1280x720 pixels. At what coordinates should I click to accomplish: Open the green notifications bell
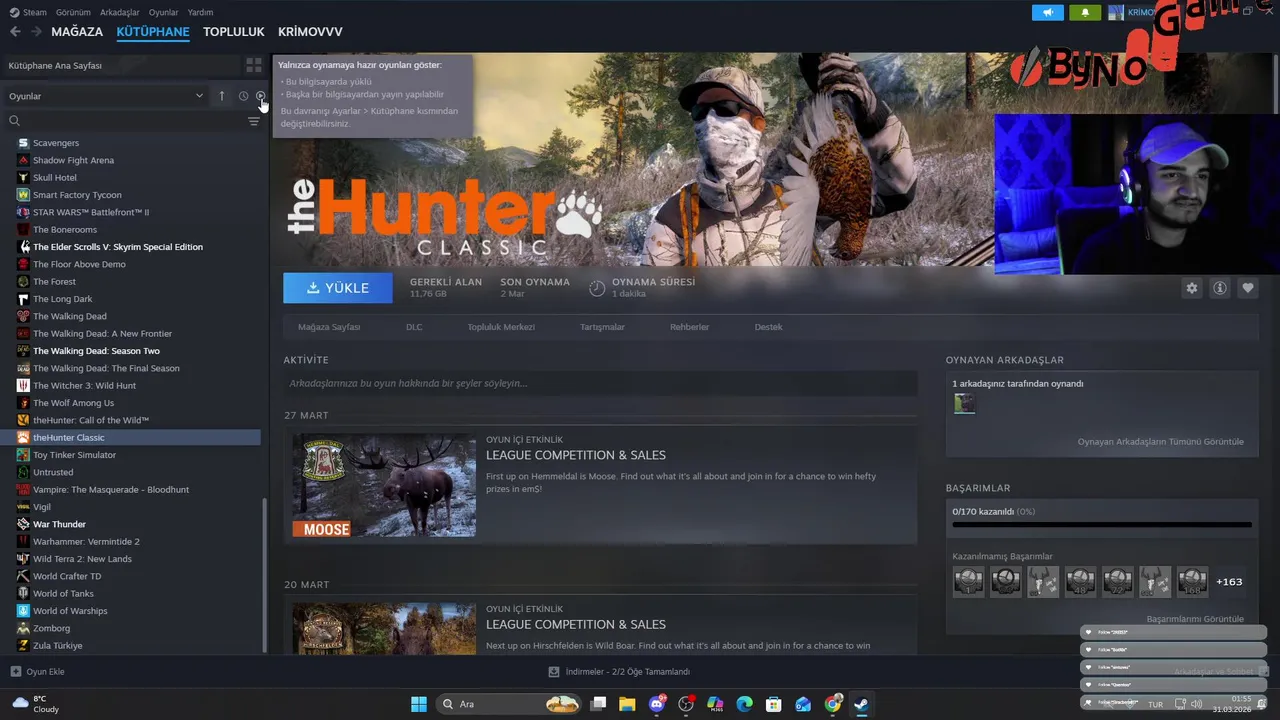tap(1085, 12)
